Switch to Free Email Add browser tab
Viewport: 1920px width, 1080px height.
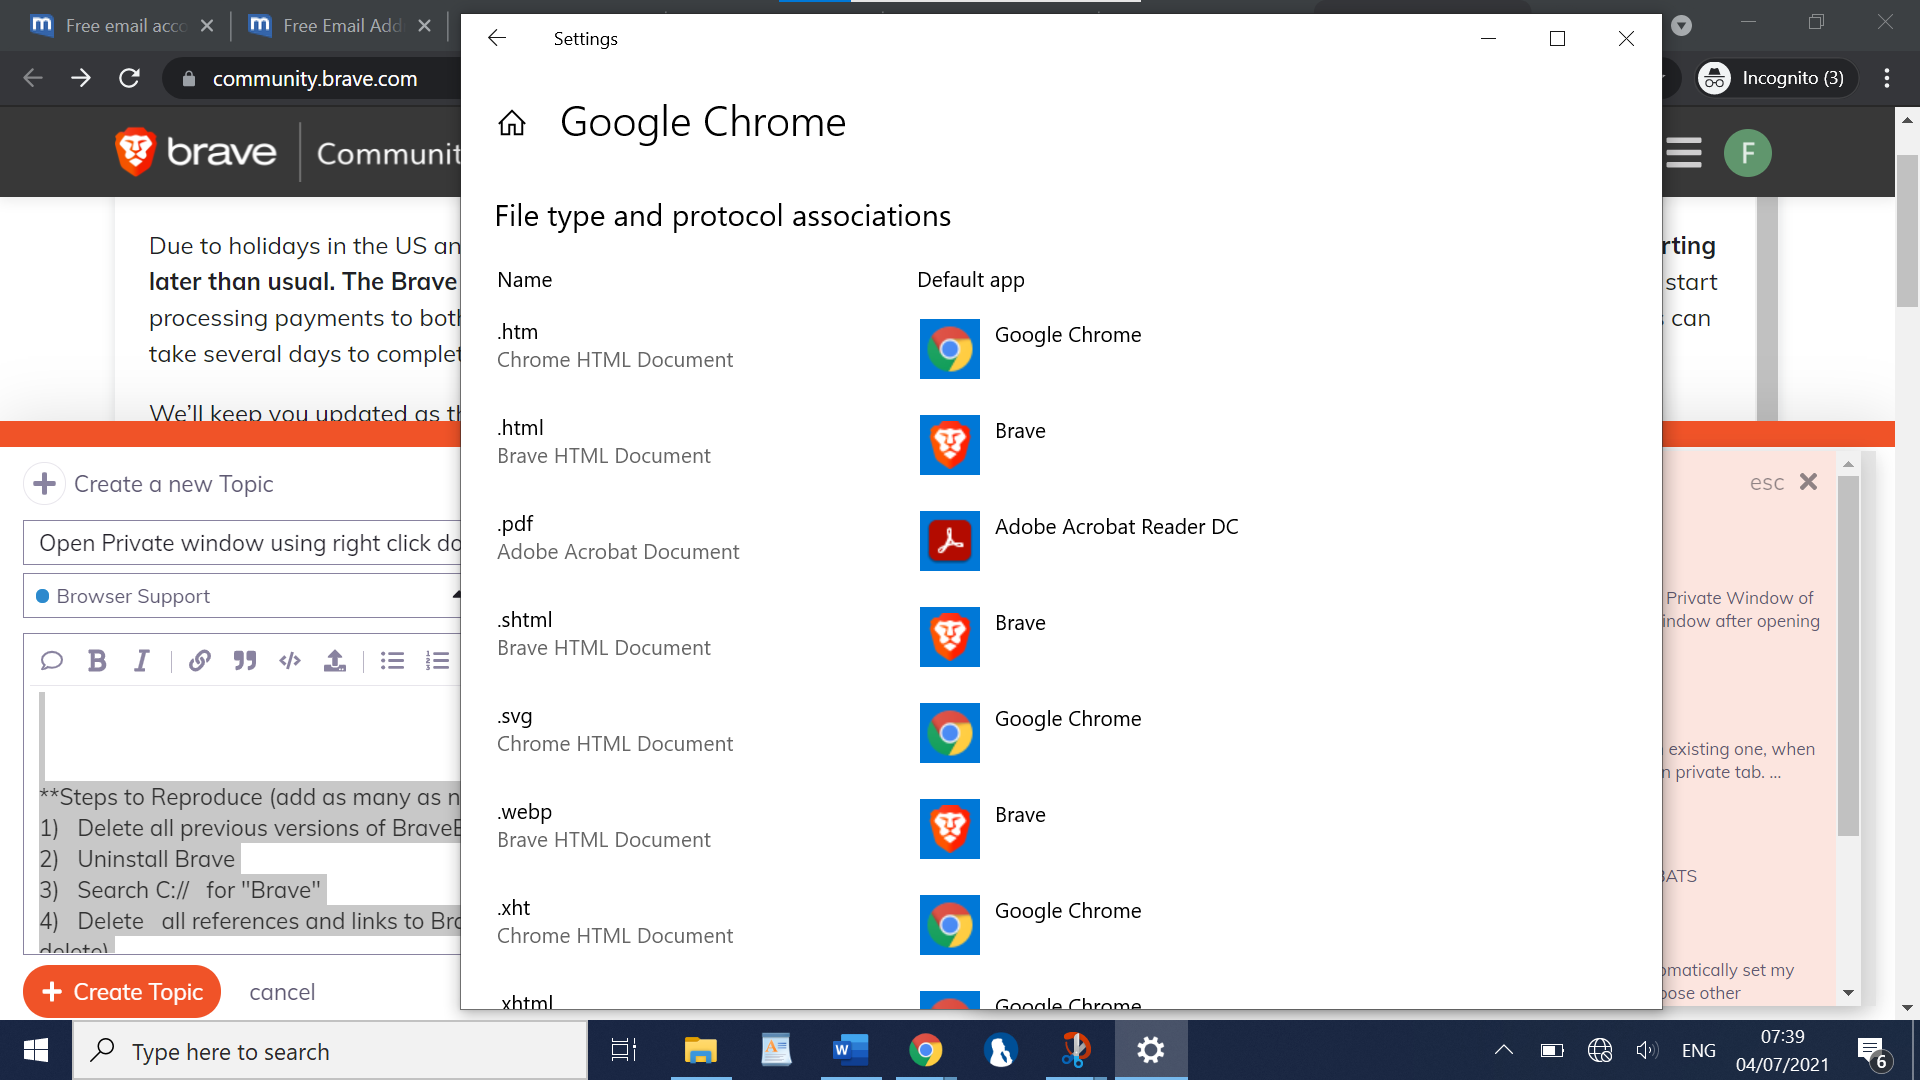tap(338, 26)
